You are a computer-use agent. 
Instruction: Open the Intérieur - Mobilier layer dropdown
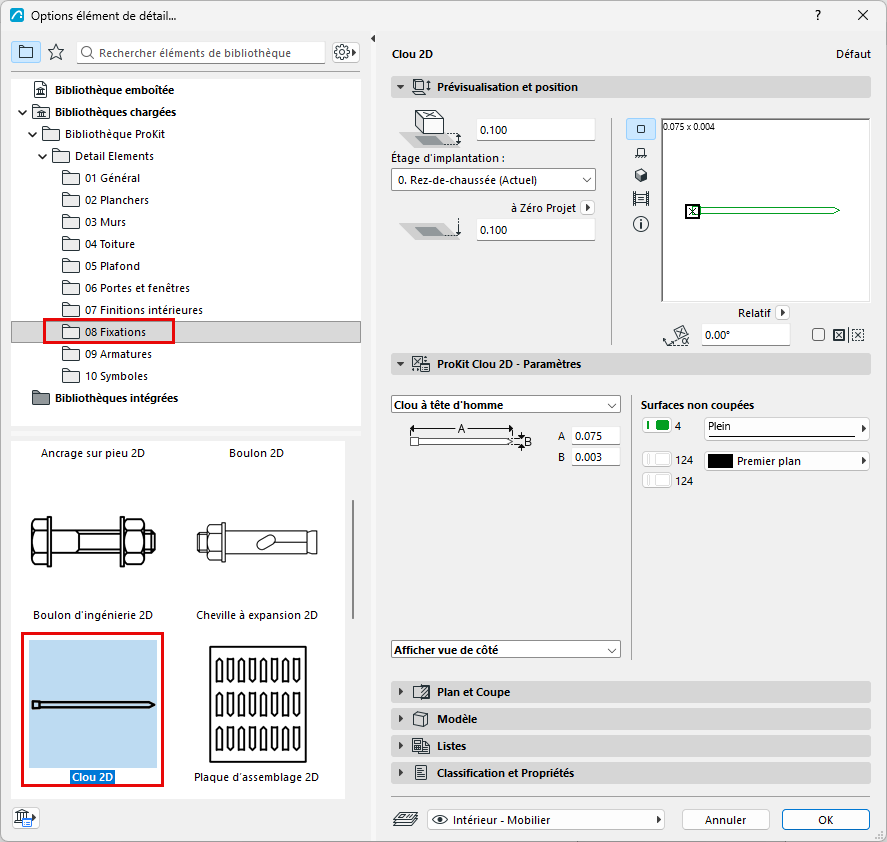tap(546, 819)
